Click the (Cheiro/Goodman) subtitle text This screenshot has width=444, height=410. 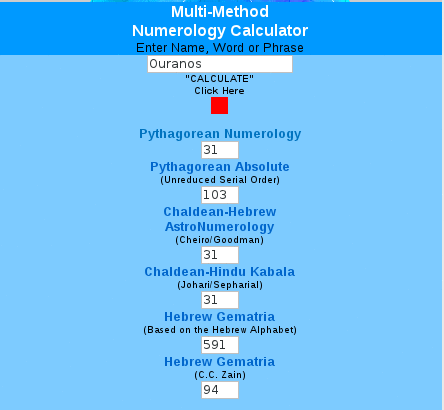coord(220,240)
